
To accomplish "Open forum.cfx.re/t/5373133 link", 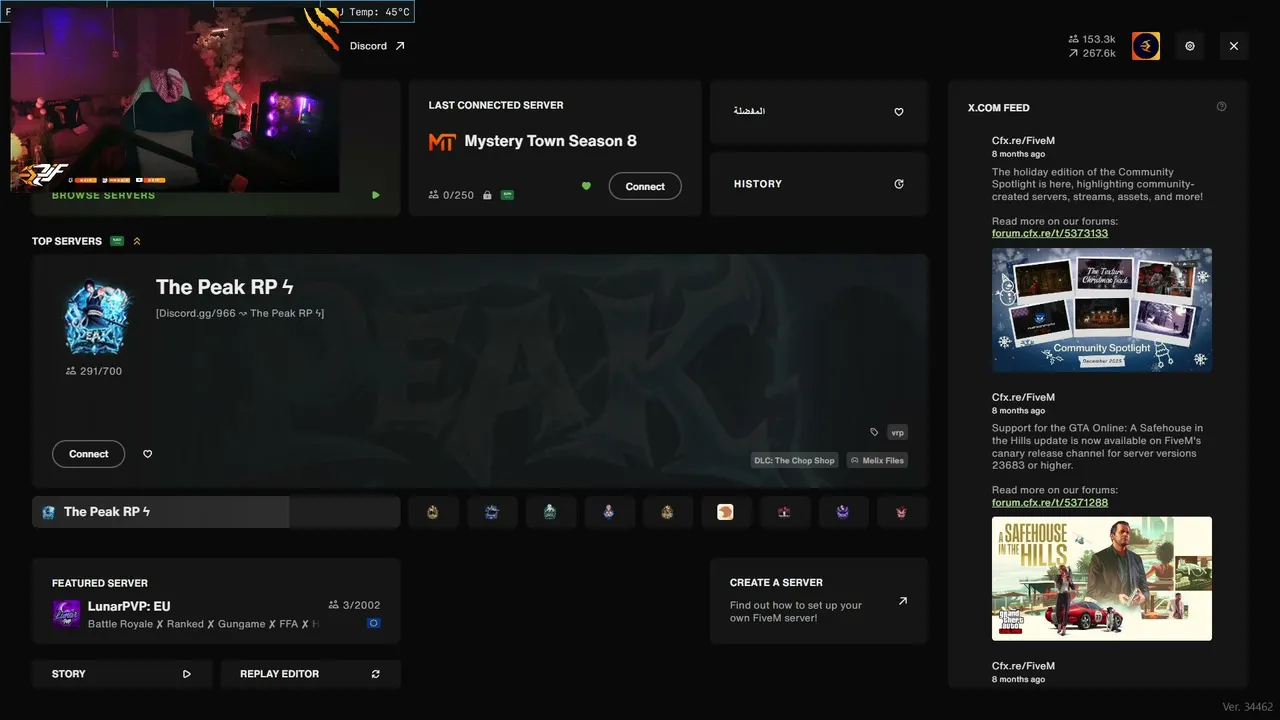I will (1050, 233).
